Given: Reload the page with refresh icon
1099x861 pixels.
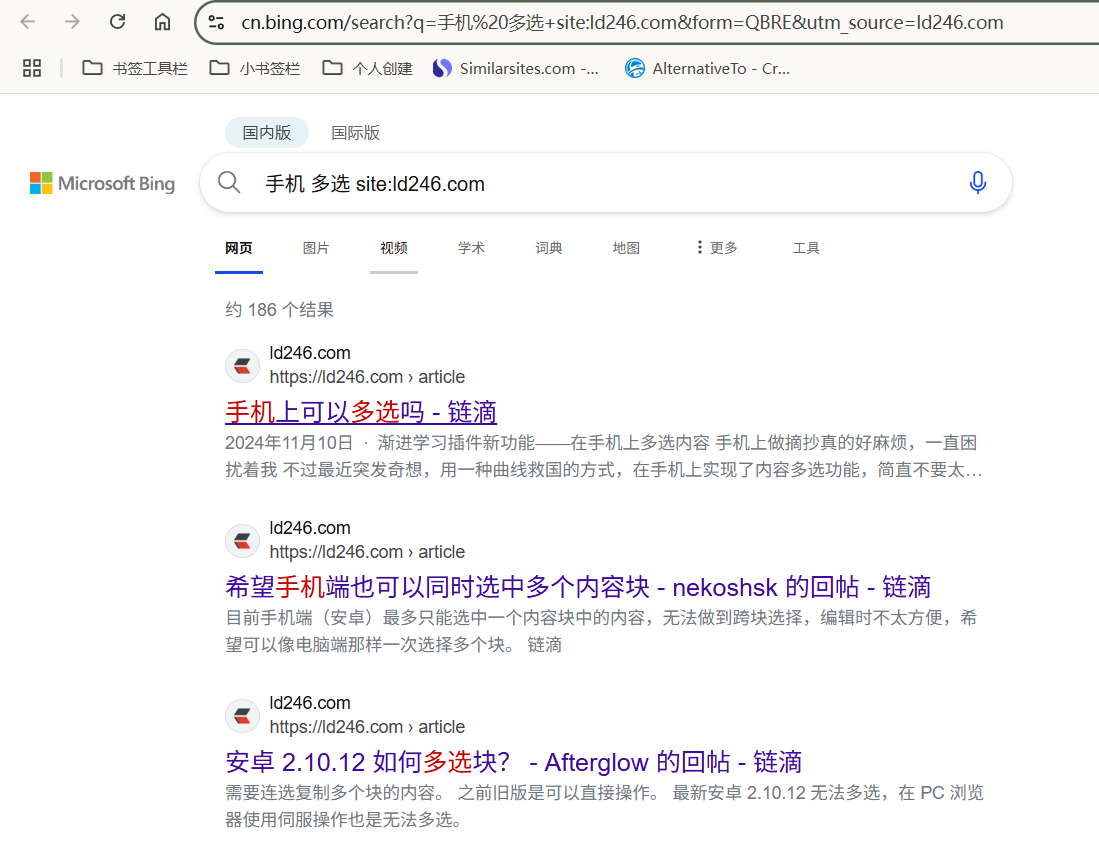Looking at the screenshot, I should (117, 22).
